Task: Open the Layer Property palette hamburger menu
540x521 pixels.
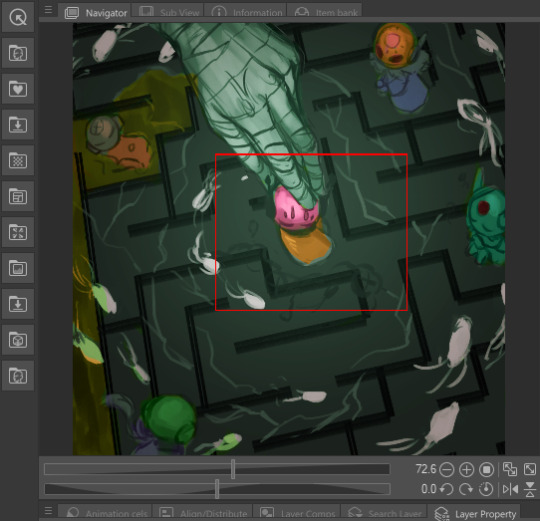Action: point(49,511)
